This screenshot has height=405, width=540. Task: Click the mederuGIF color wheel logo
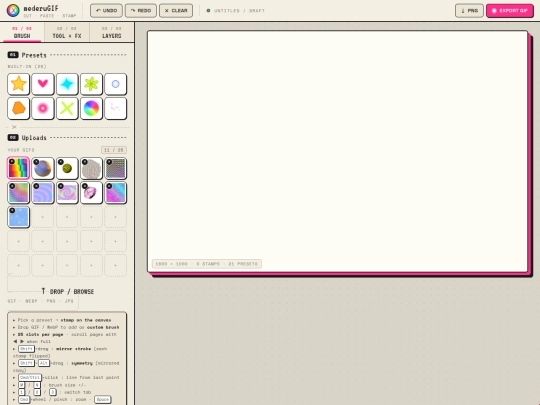[13, 11]
